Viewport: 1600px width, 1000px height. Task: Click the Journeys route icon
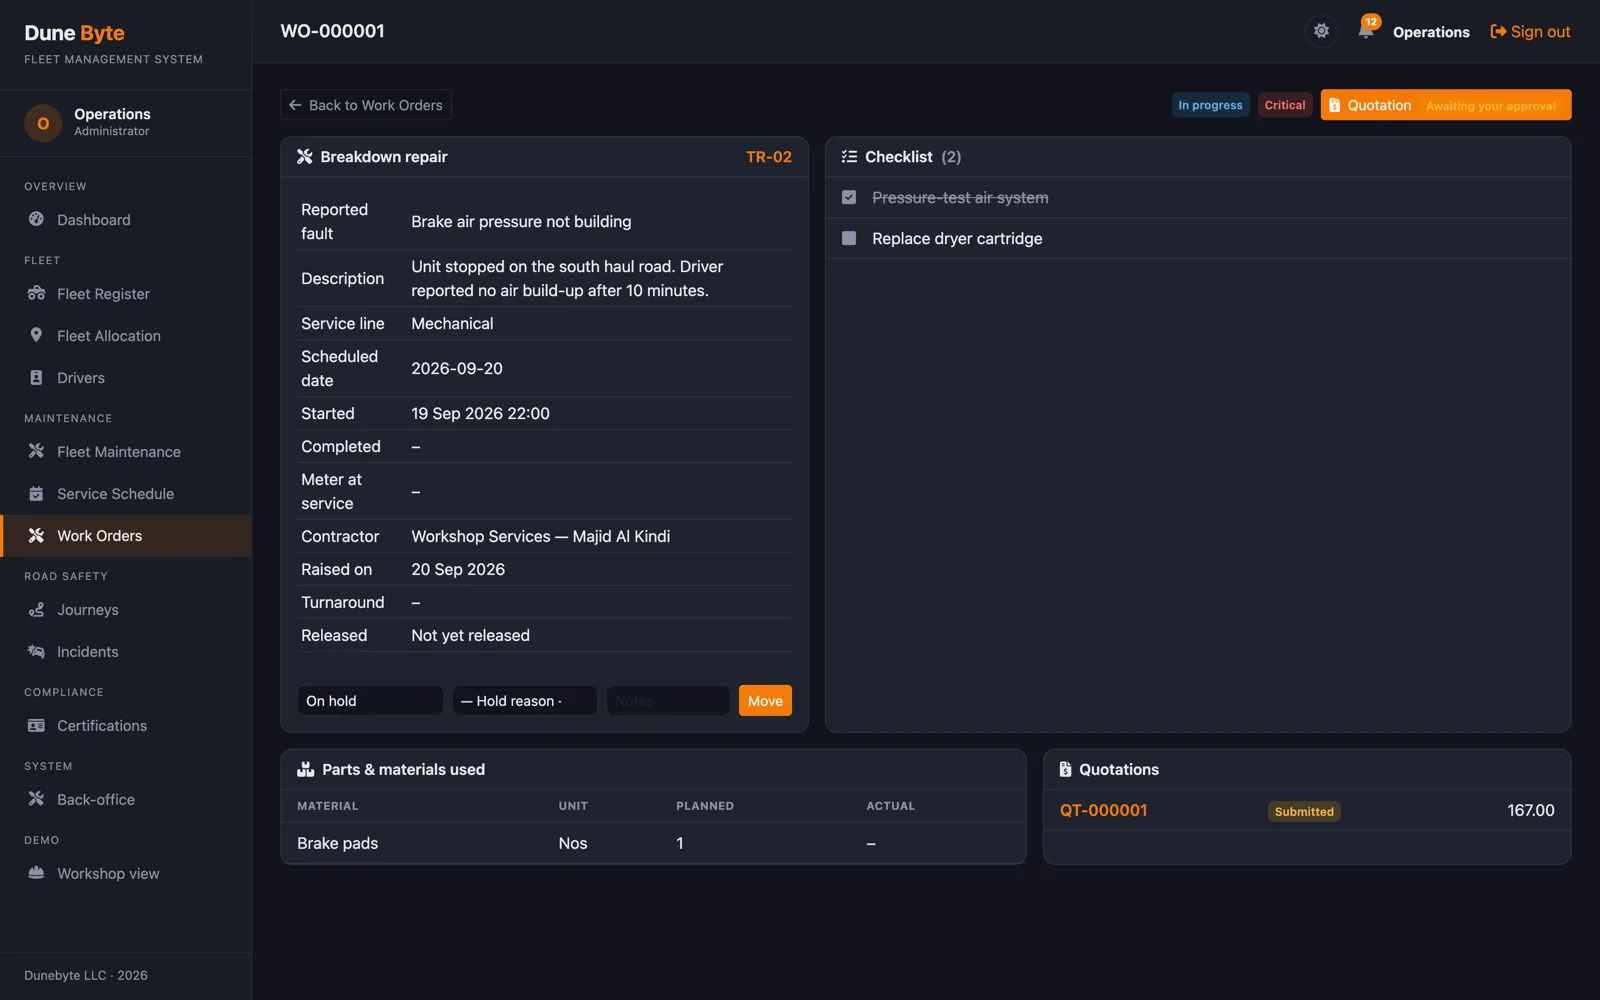click(x=36, y=609)
